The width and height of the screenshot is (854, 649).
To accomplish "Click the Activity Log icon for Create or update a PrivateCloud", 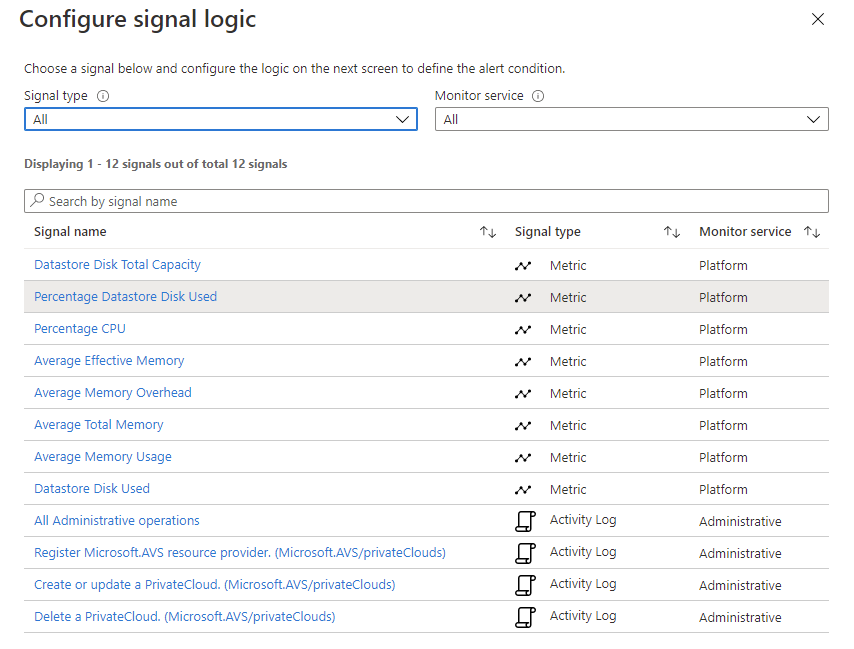I will [525, 584].
